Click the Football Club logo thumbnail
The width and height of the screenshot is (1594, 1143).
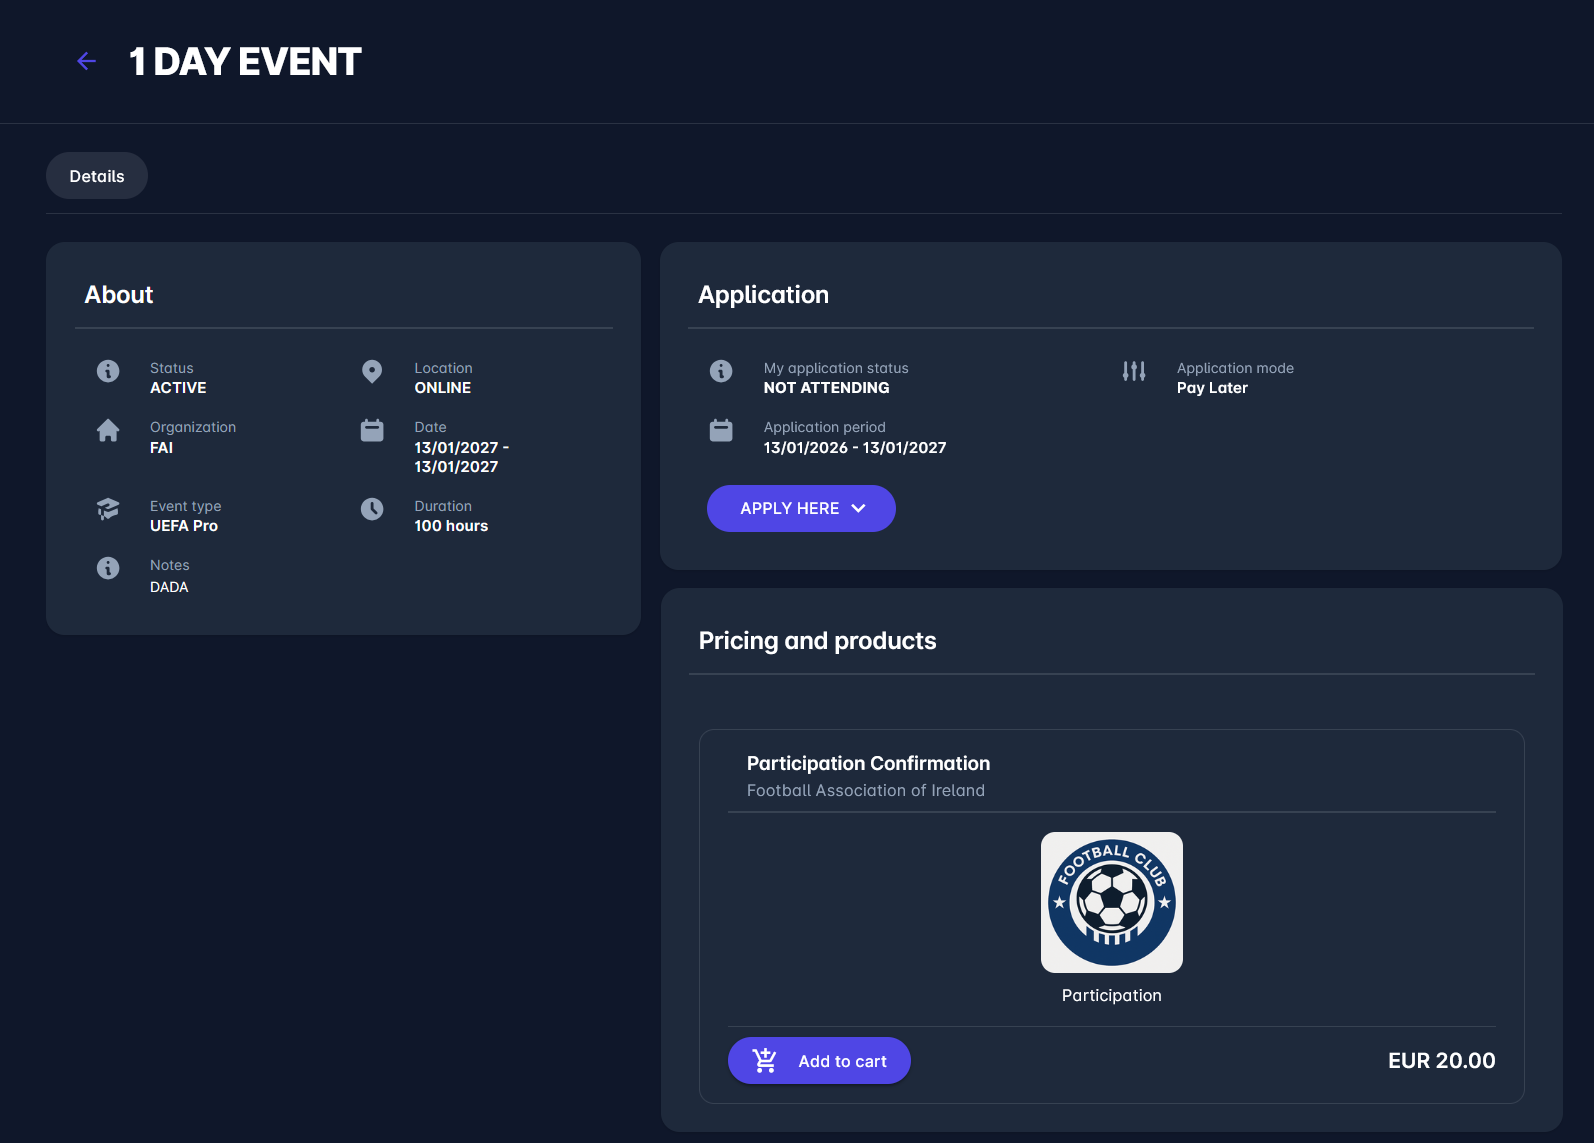1111,902
